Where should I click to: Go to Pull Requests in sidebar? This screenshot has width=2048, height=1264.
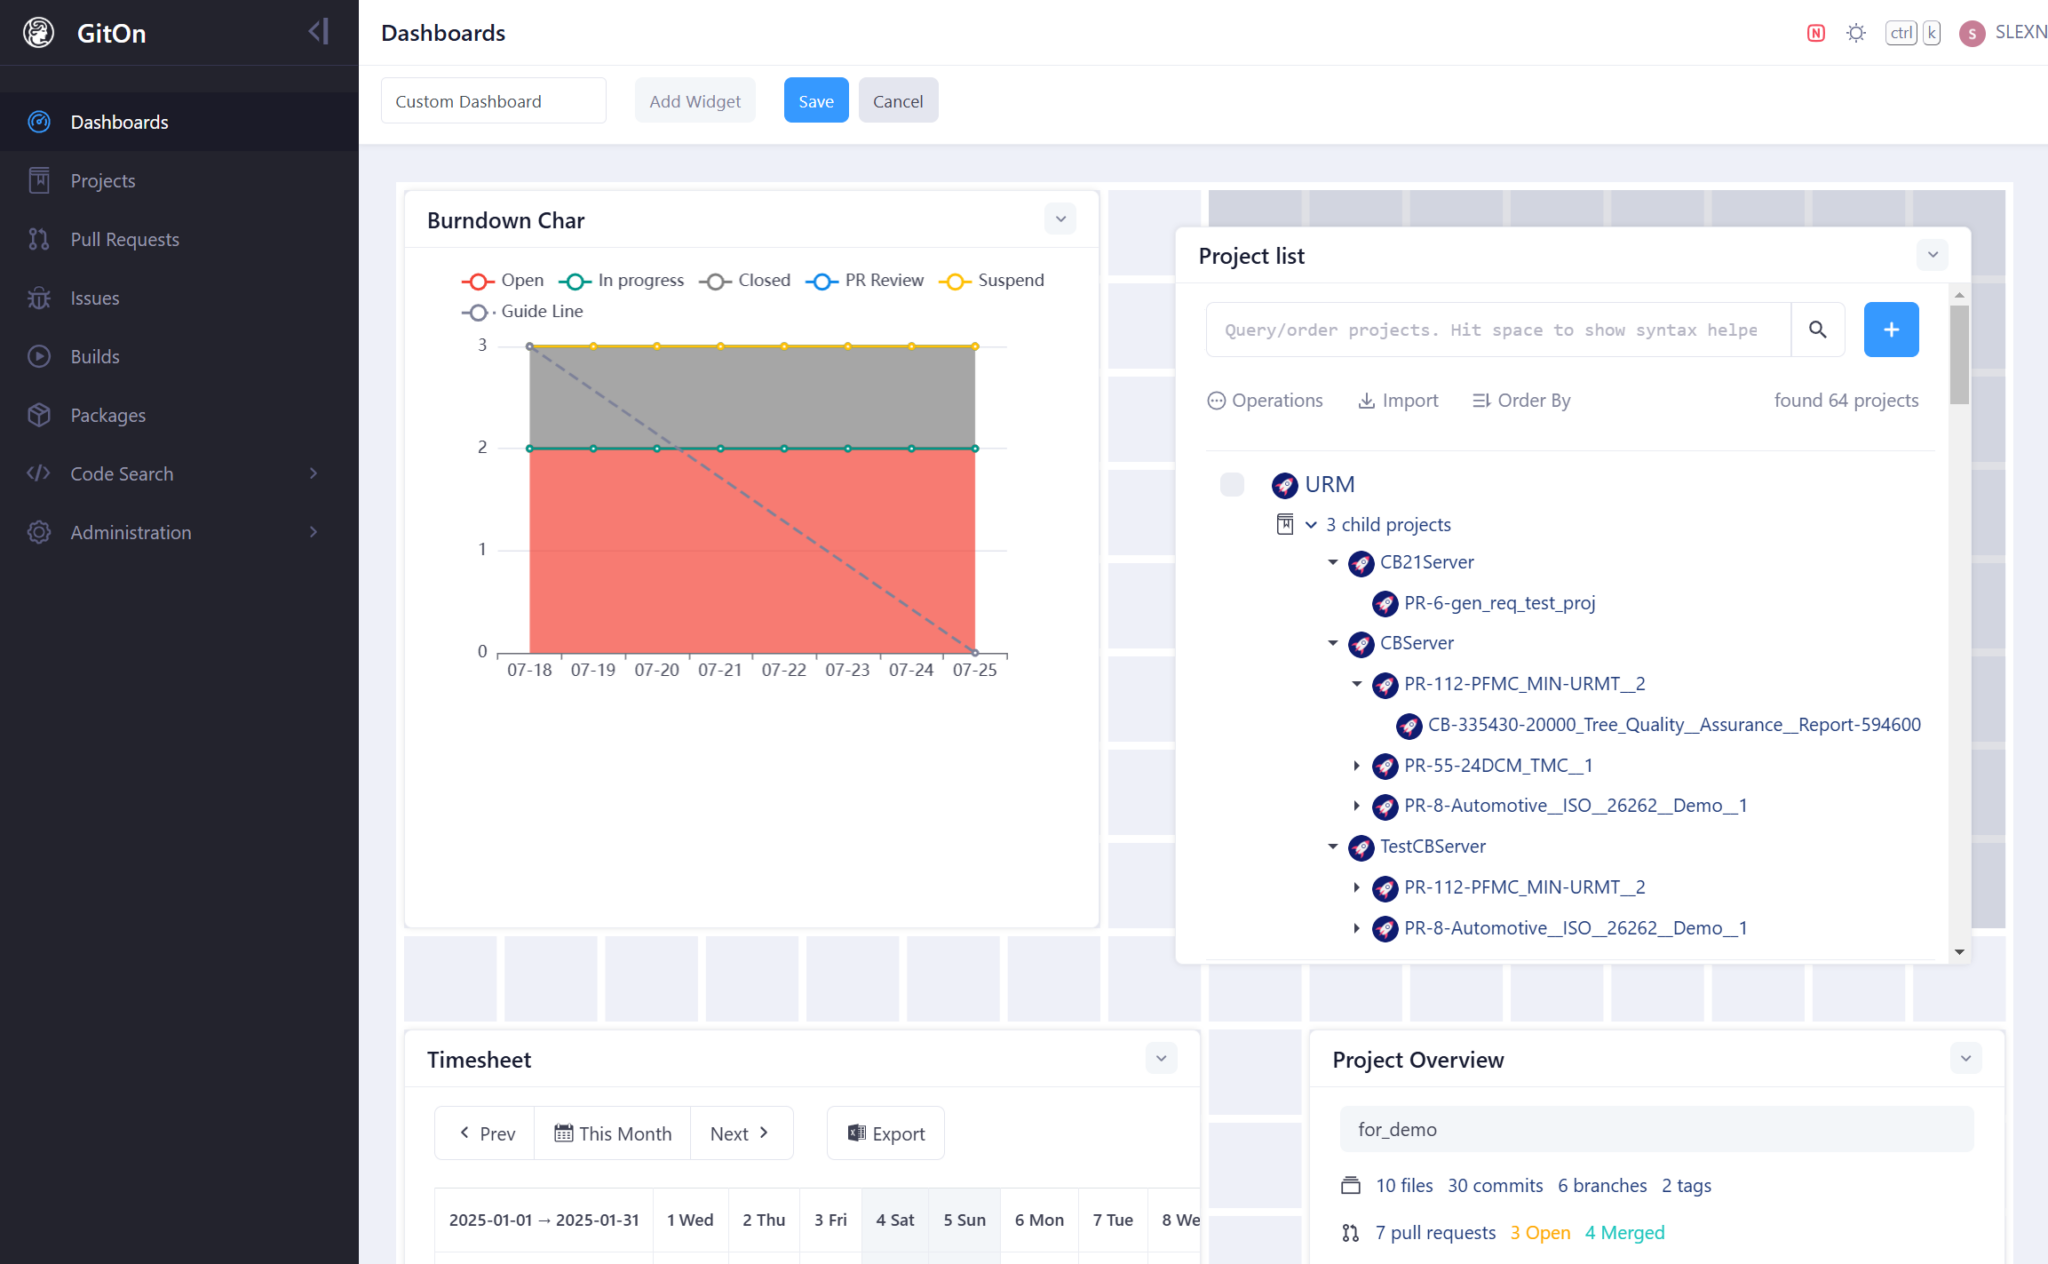coord(179,240)
